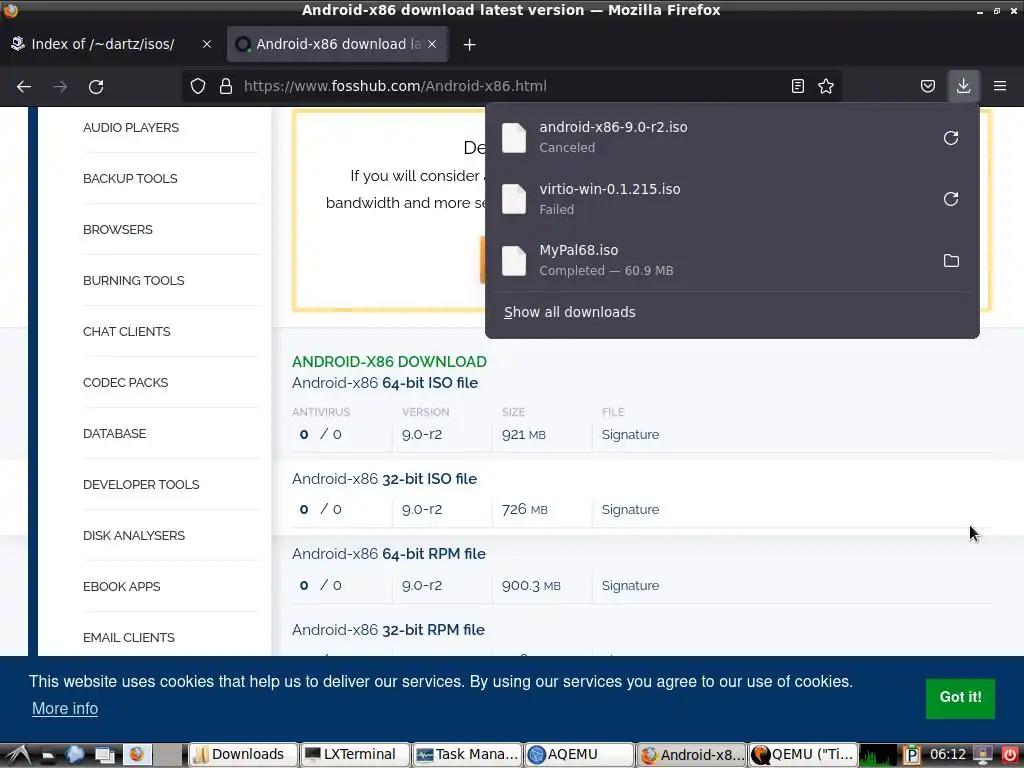
Task: Open EMAIL CLIENTS category
Action: pos(129,637)
